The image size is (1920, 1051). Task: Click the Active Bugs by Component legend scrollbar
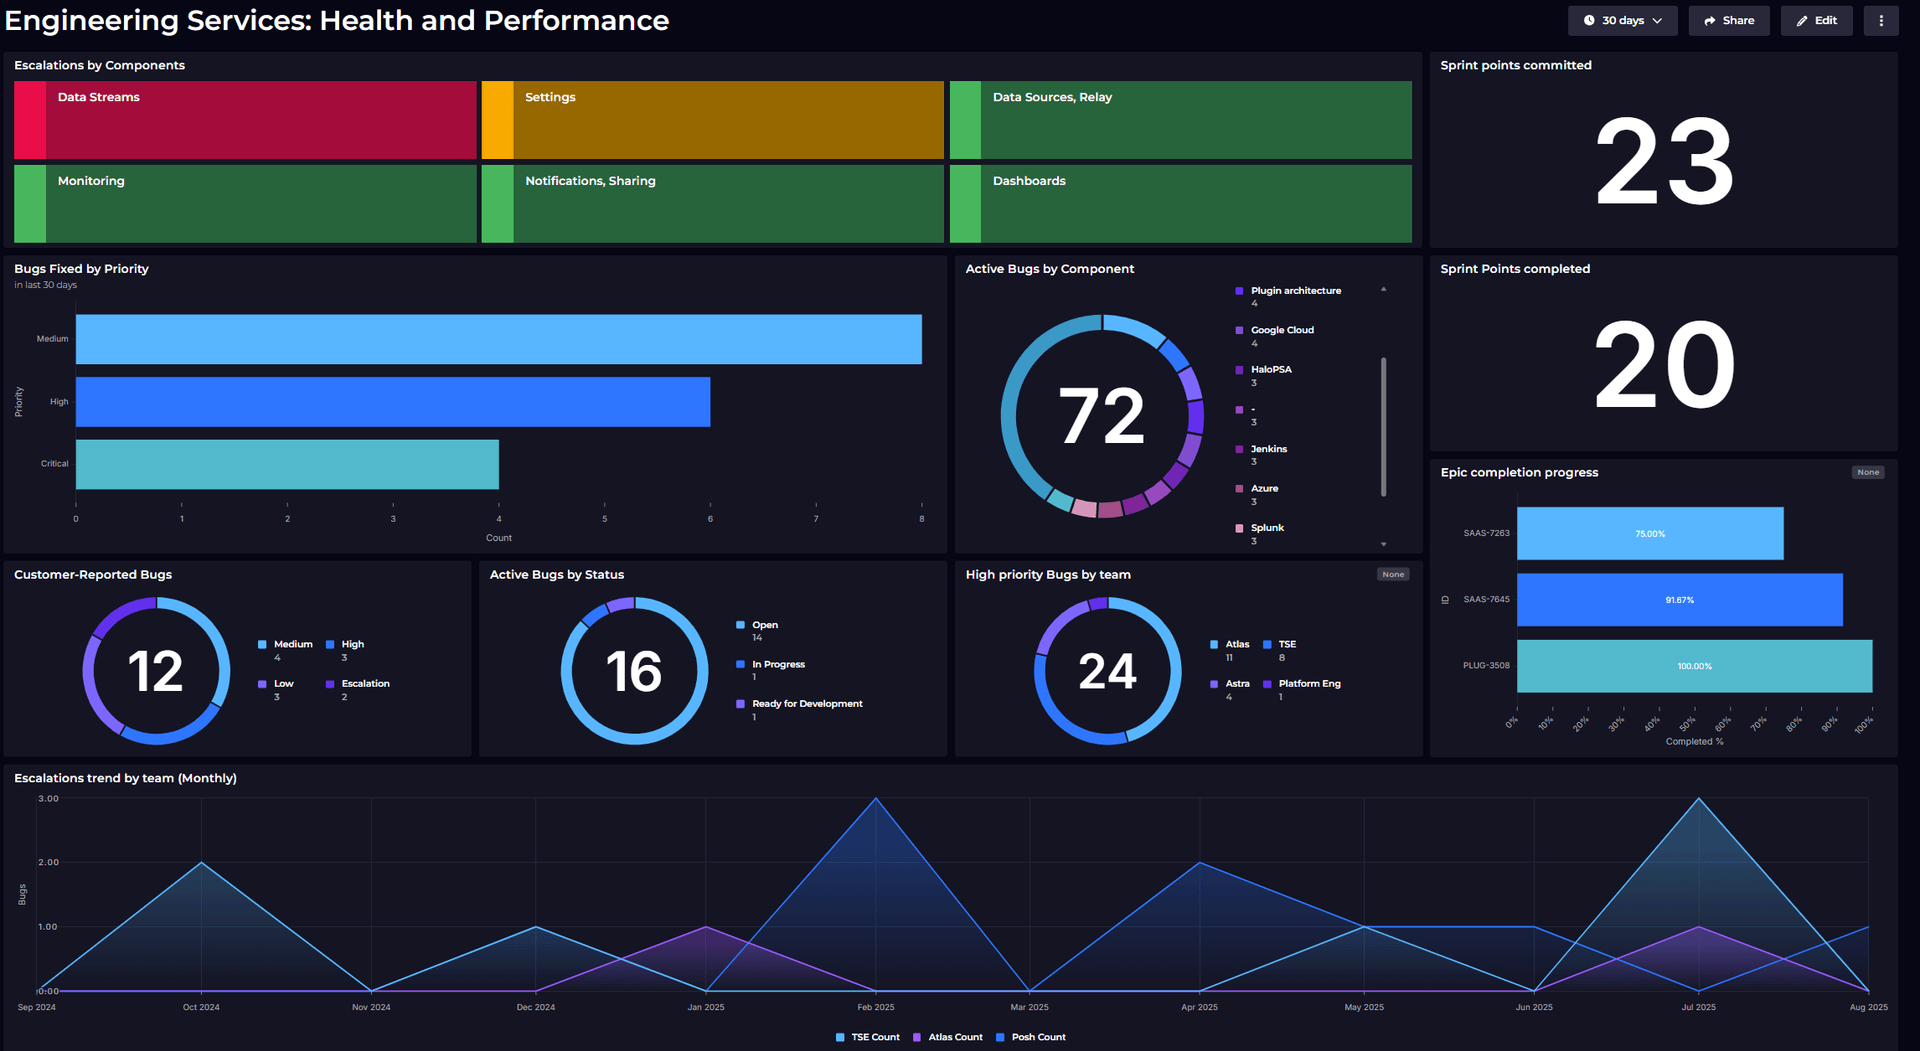click(1383, 426)
